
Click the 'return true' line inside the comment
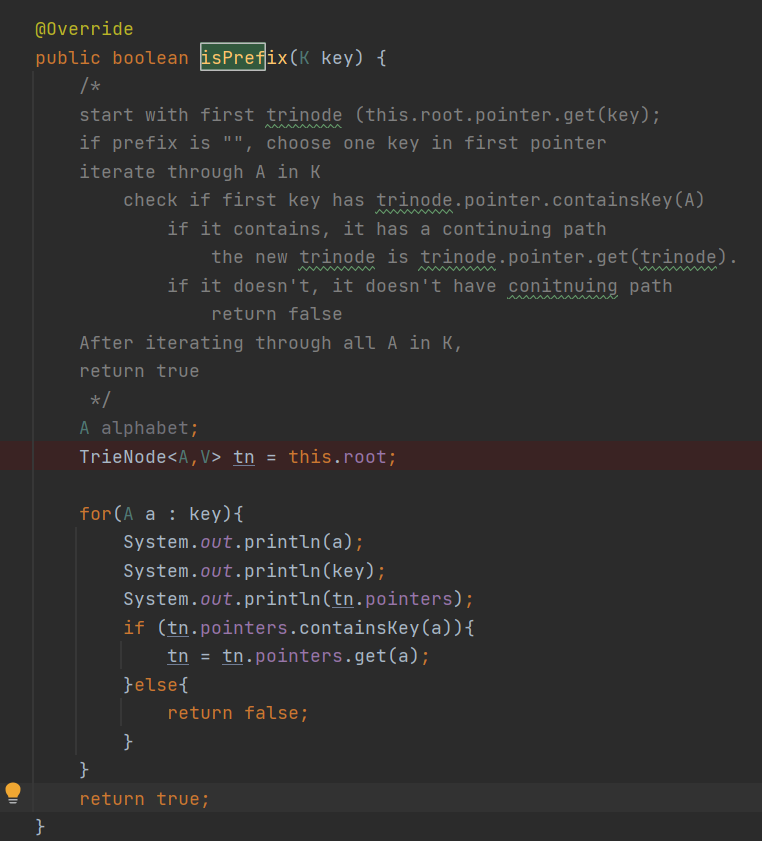[139, 371]
